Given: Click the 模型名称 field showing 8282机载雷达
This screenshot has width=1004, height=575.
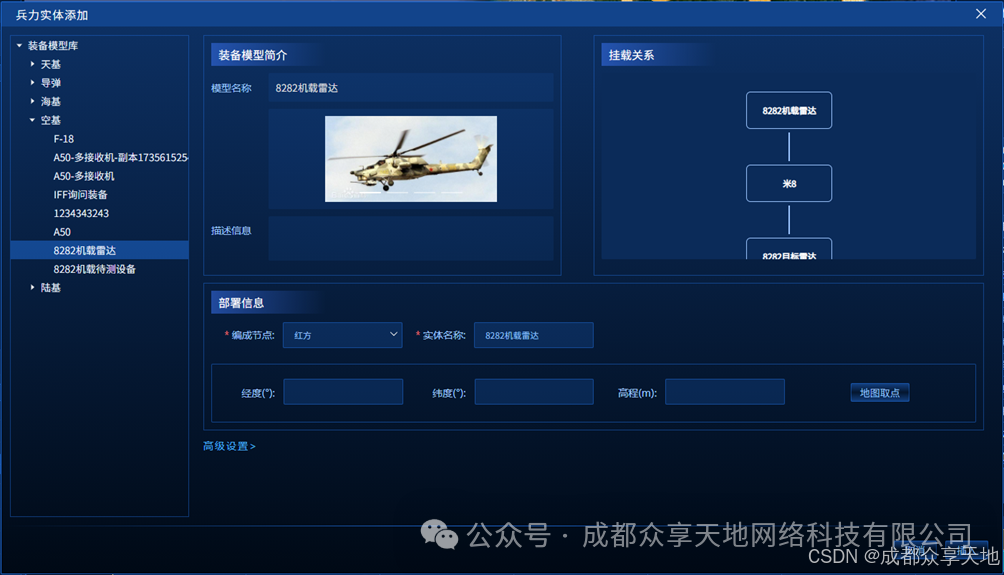Looking at the screenshot, I should [411, 88].
